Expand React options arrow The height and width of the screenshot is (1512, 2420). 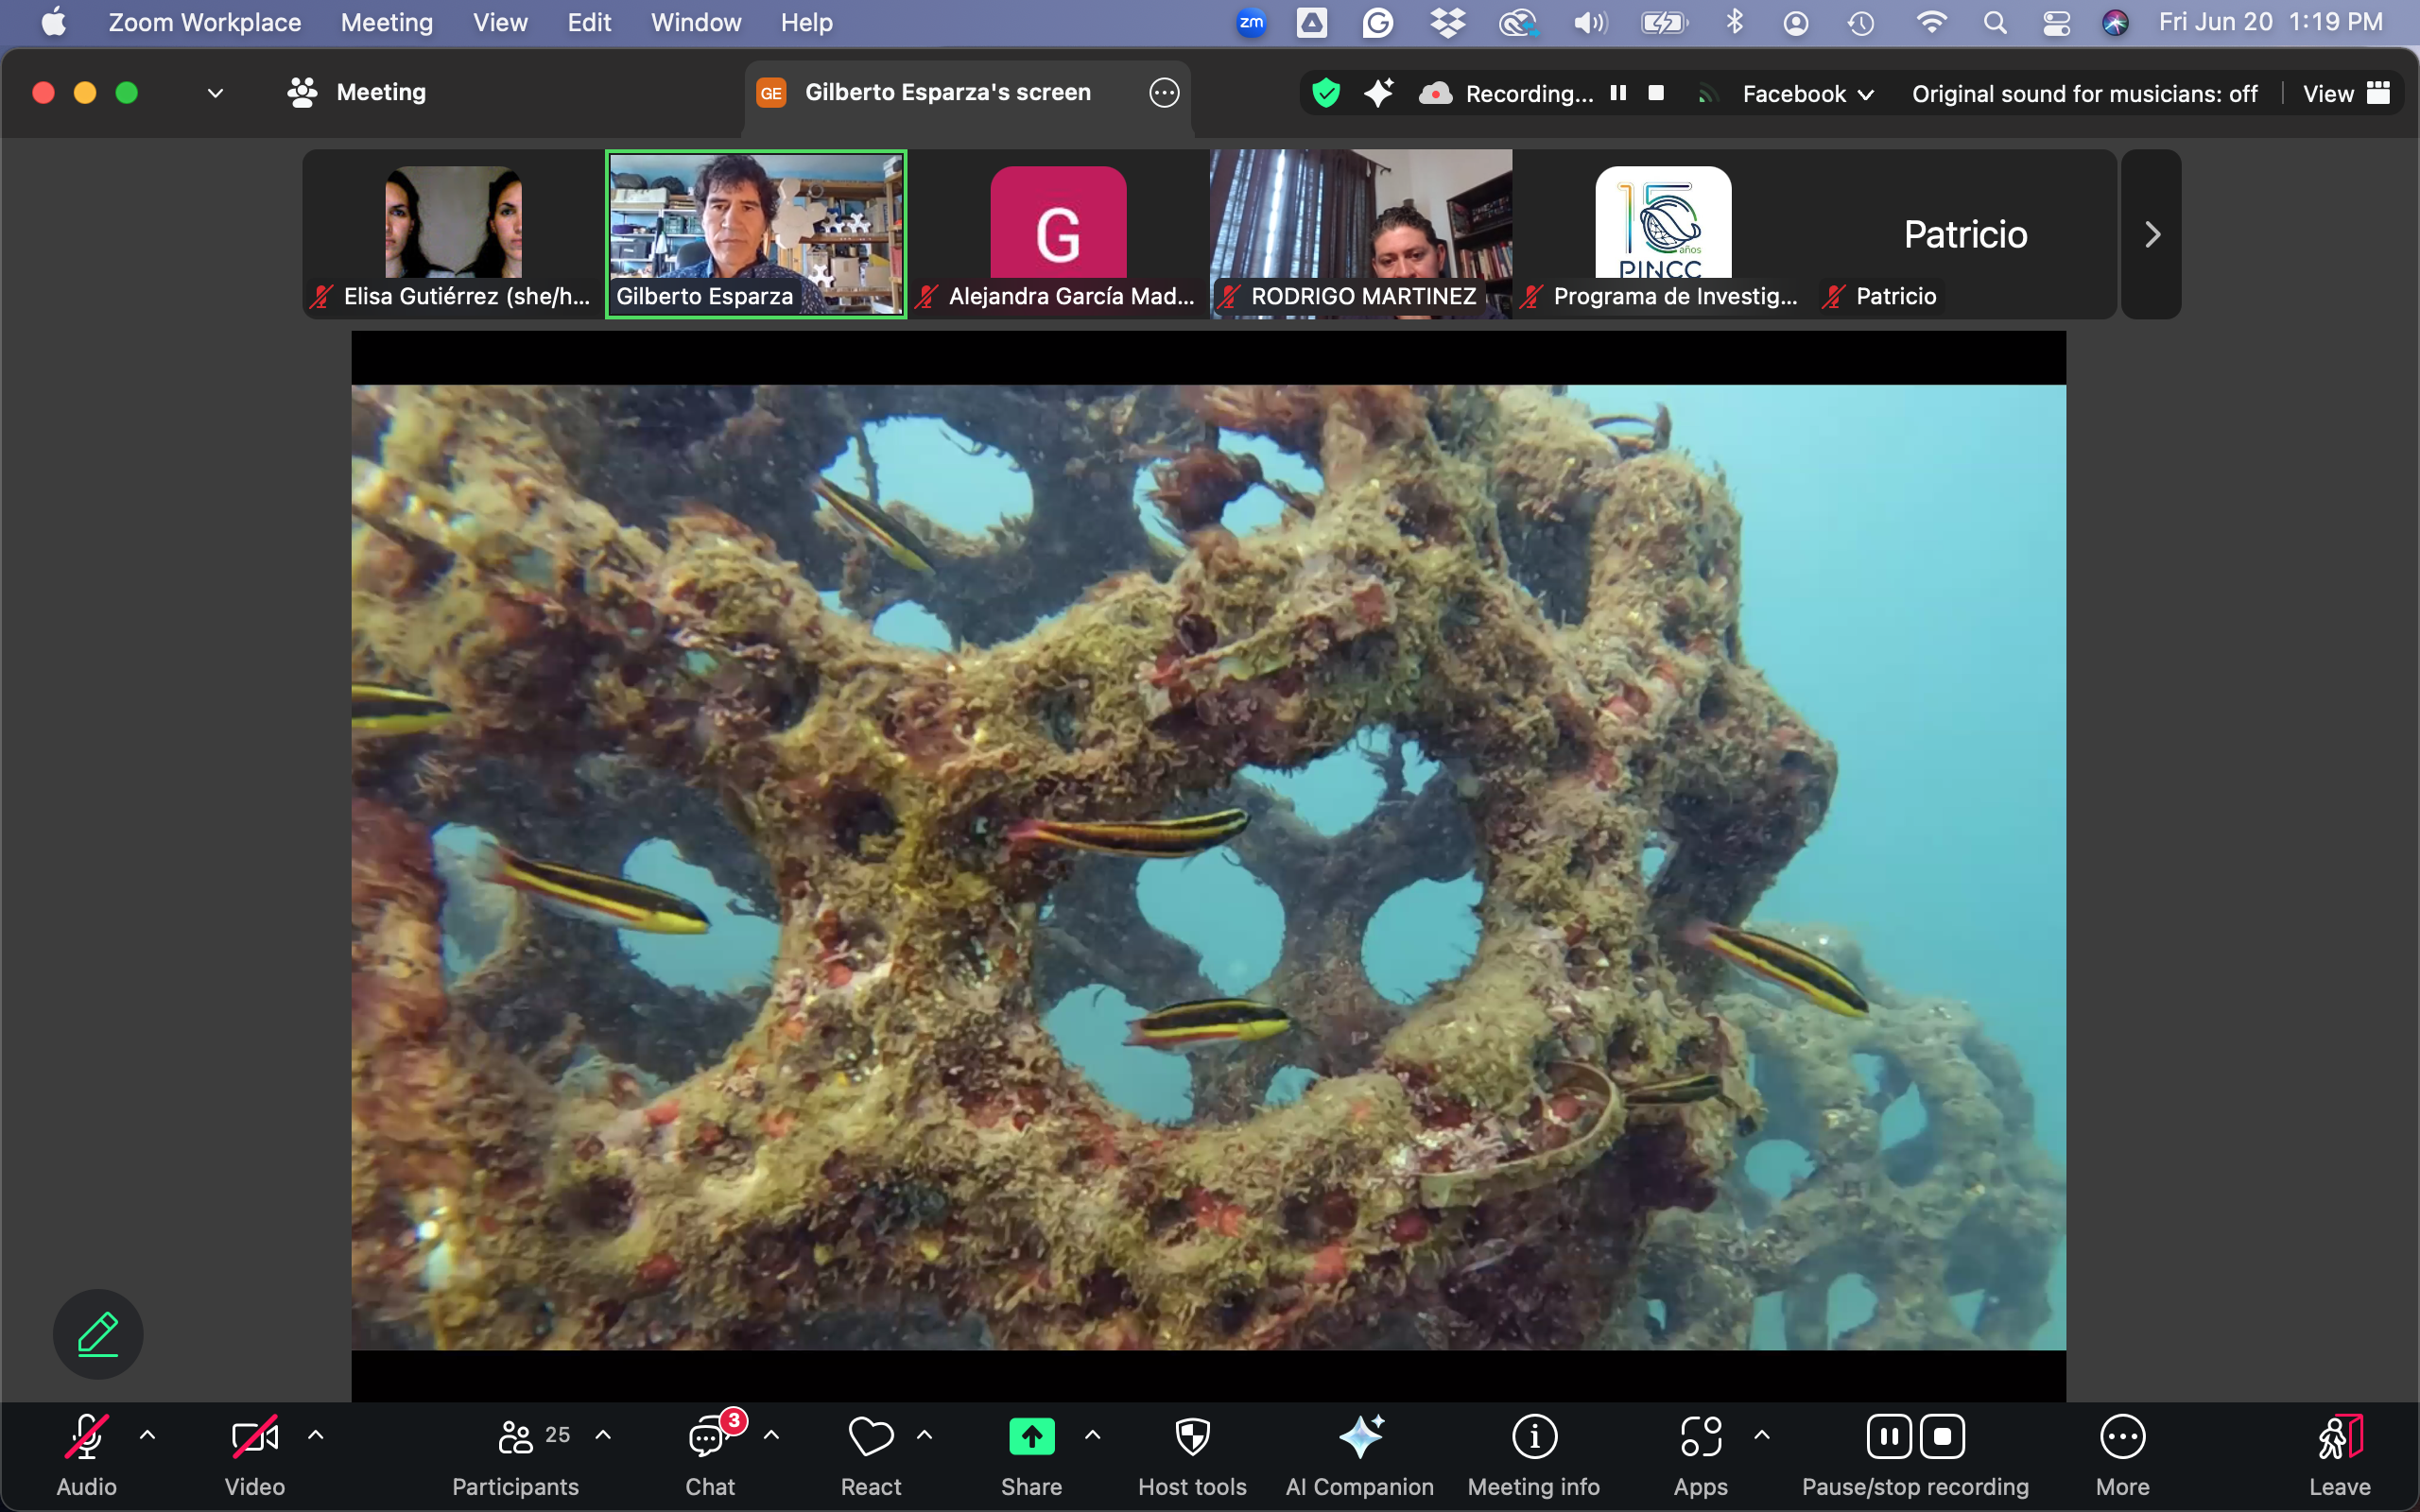[x=925, y=1435]
